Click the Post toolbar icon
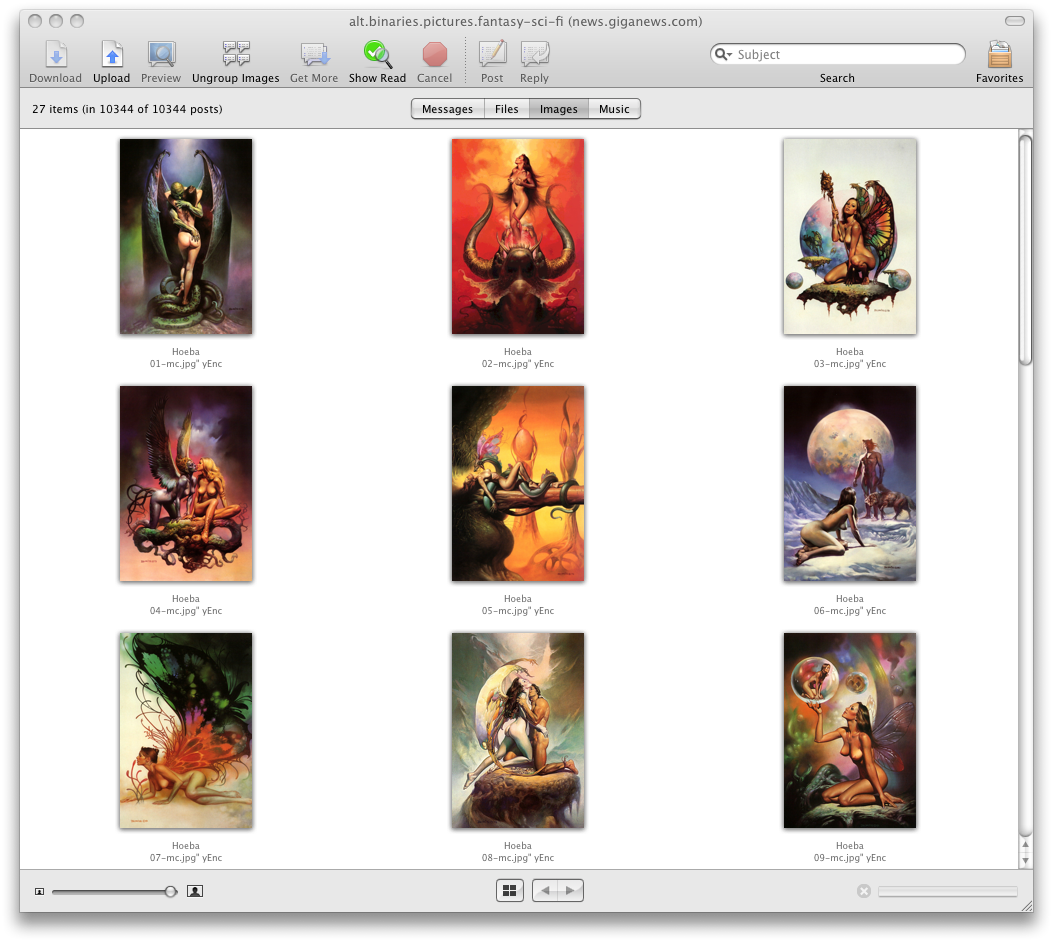 click(x=492, y=54)
